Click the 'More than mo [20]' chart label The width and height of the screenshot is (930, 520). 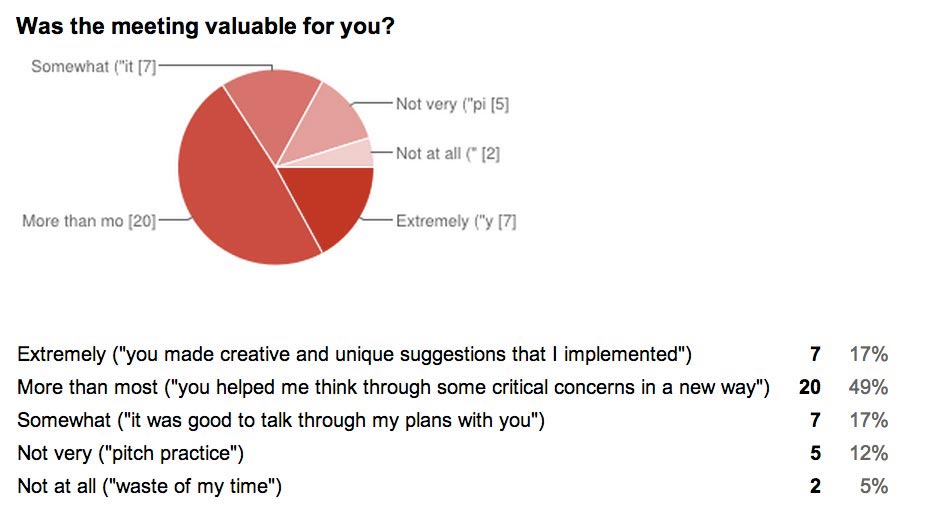(89, 221)
